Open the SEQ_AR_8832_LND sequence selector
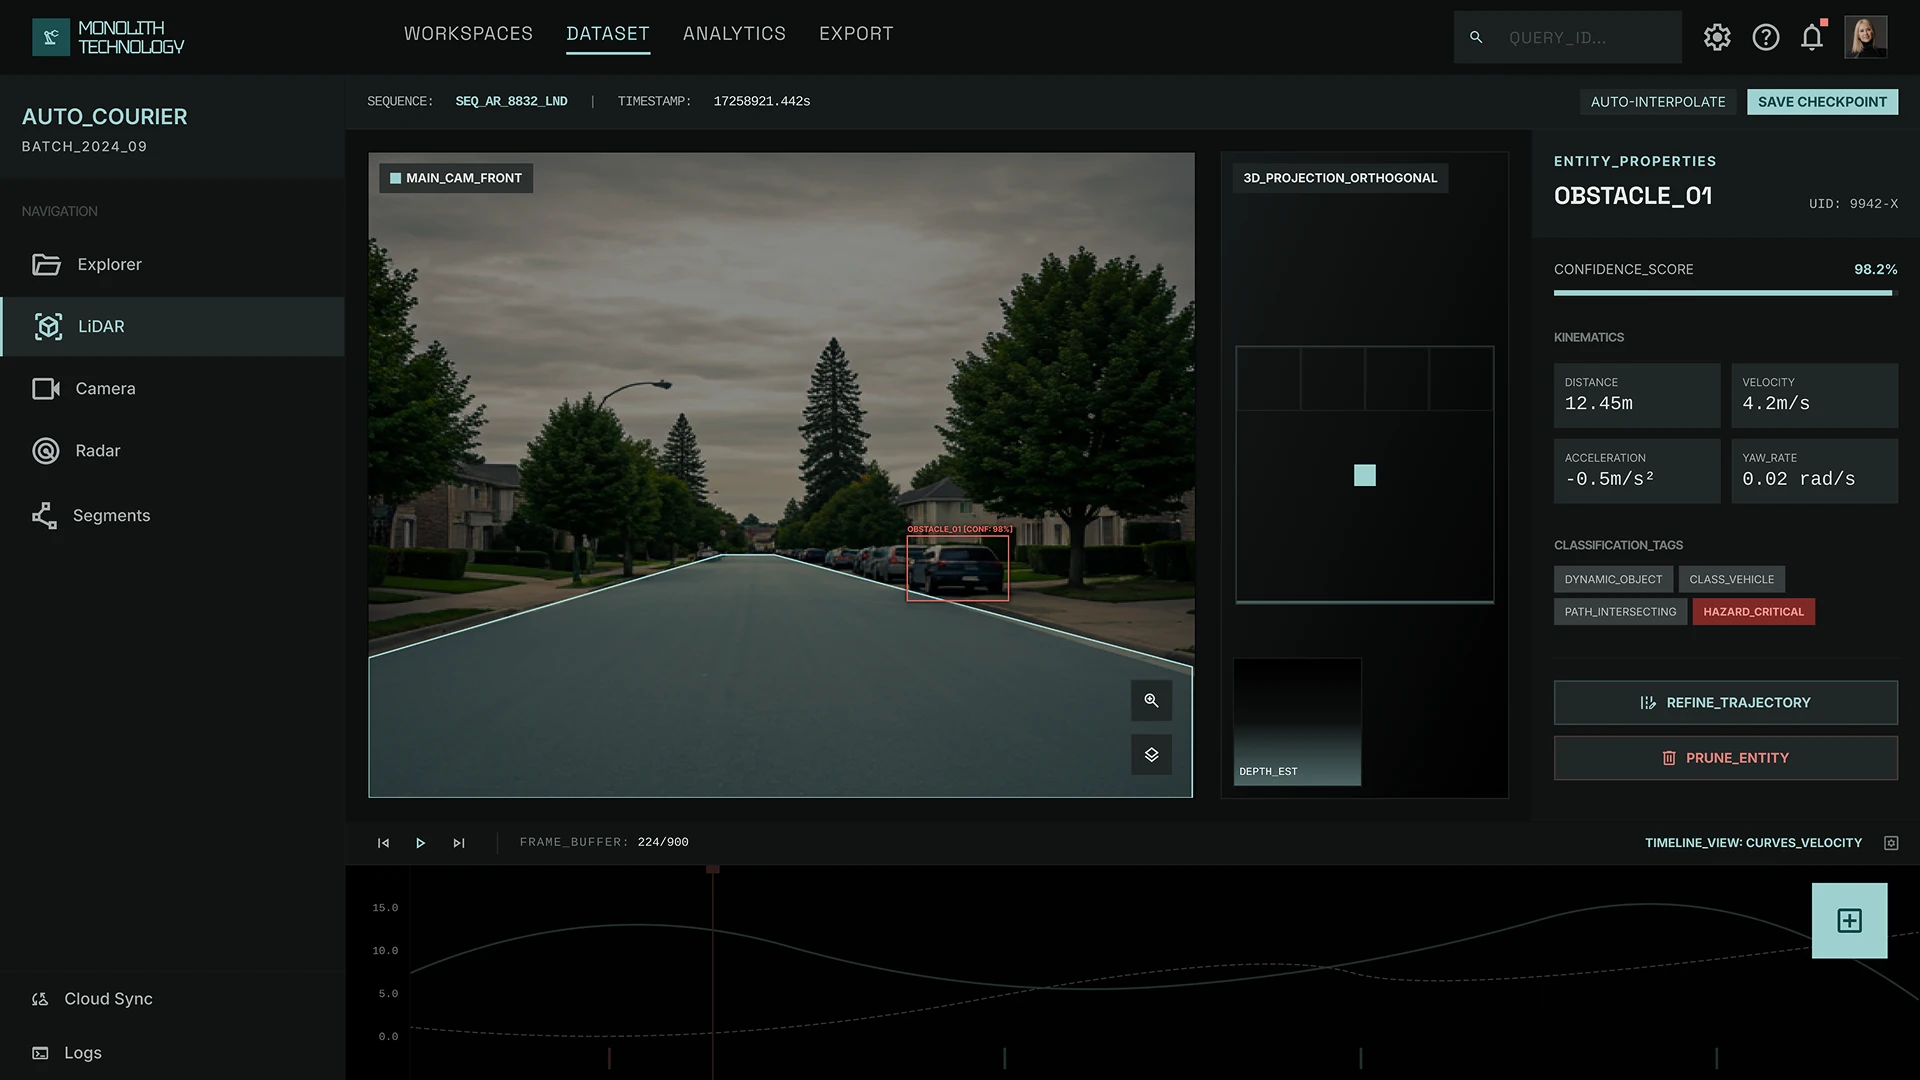Image resolution: width=1920 pixels, height=1080 pixels. pyautogui.click(x=511, y=102)
